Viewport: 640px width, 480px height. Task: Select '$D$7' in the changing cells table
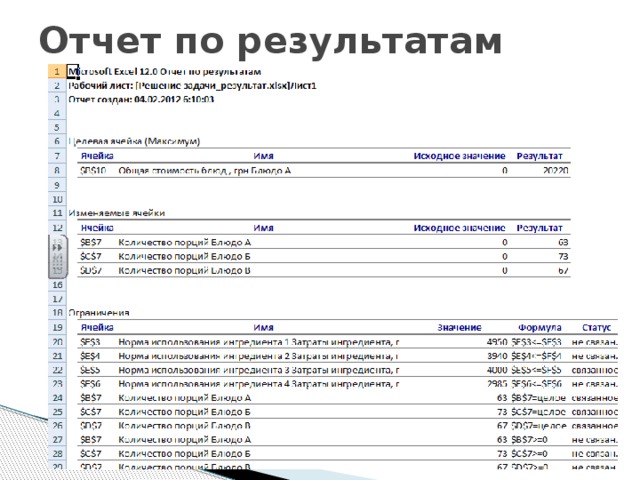tap(91, 270)
